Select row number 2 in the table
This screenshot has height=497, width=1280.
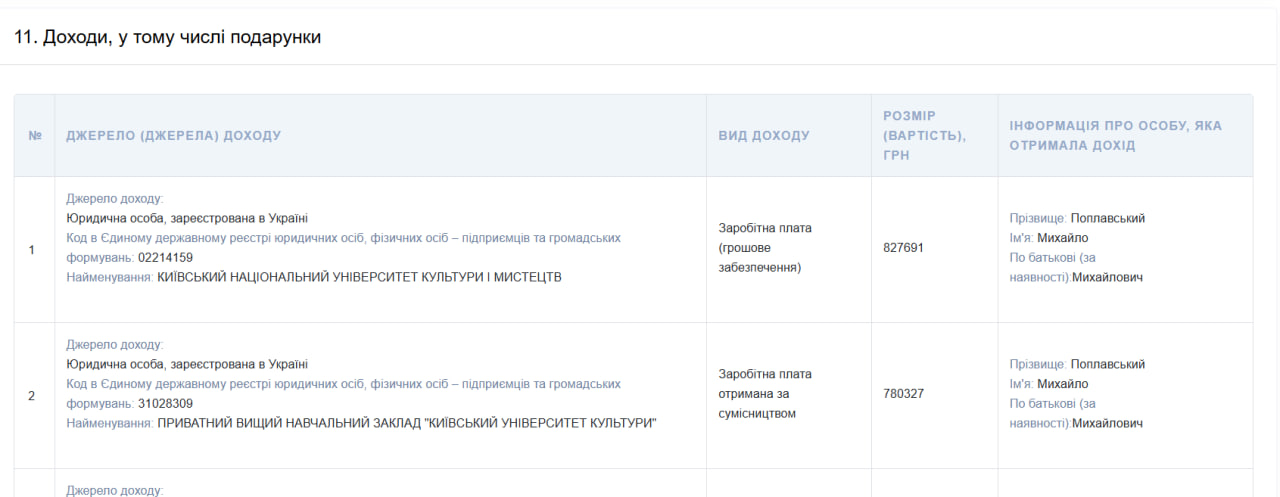(x=31, y=395)
